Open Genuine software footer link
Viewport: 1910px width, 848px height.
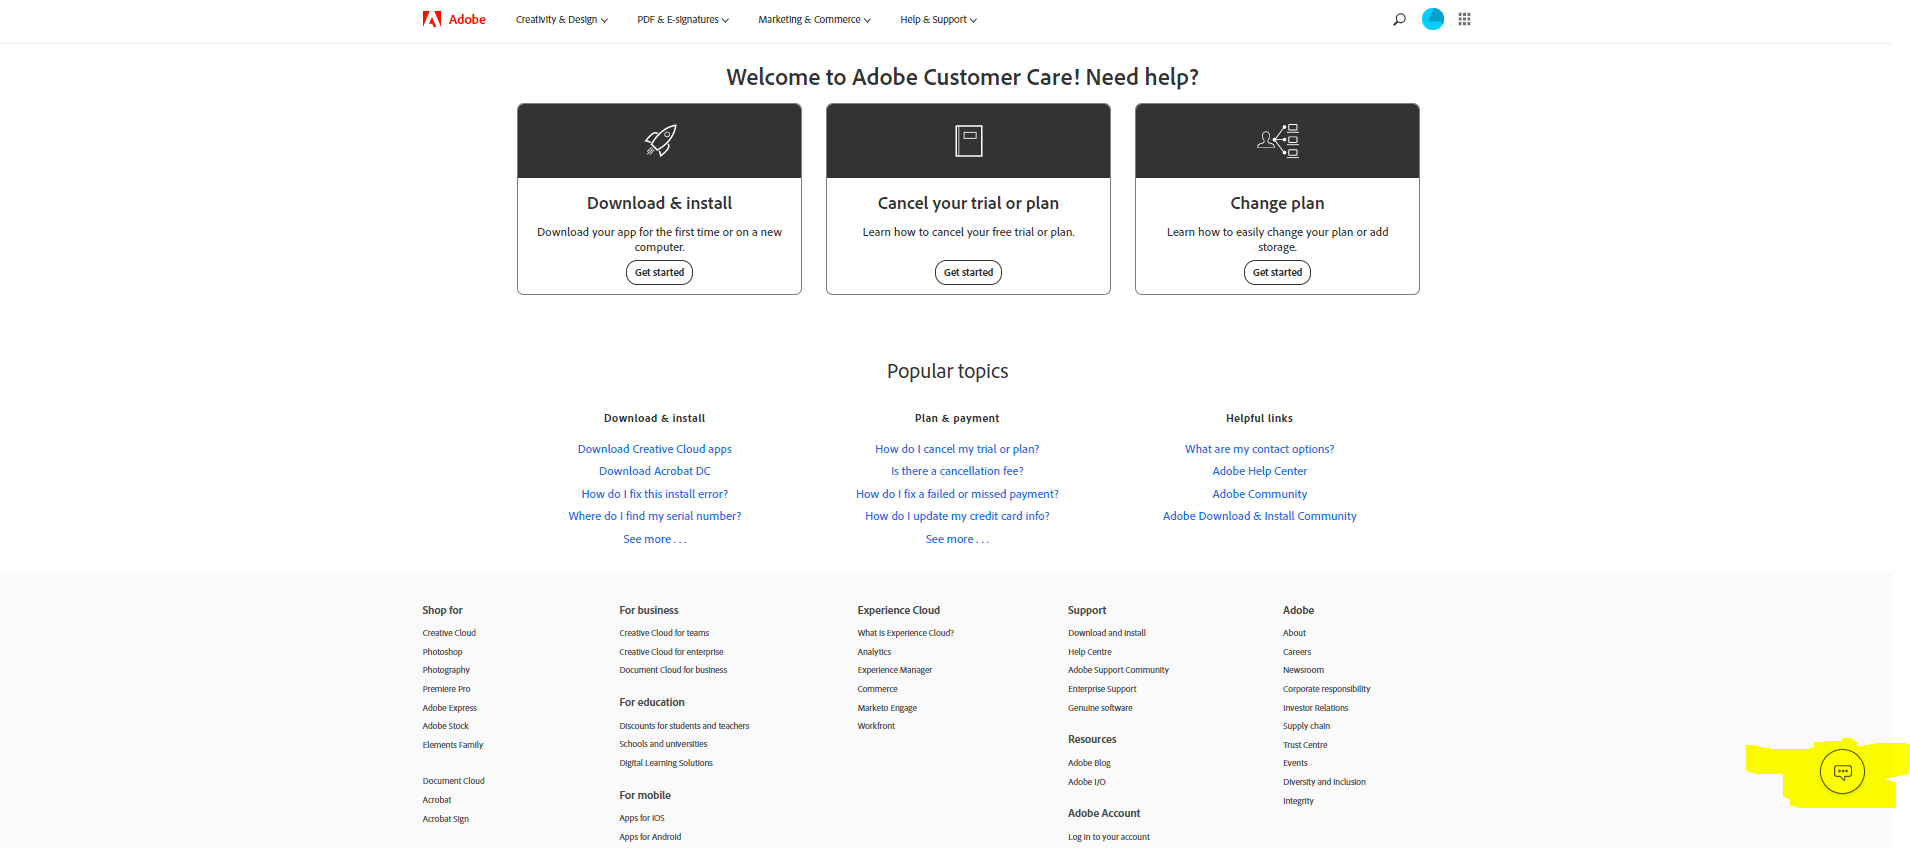click(x=1100, y=708)
